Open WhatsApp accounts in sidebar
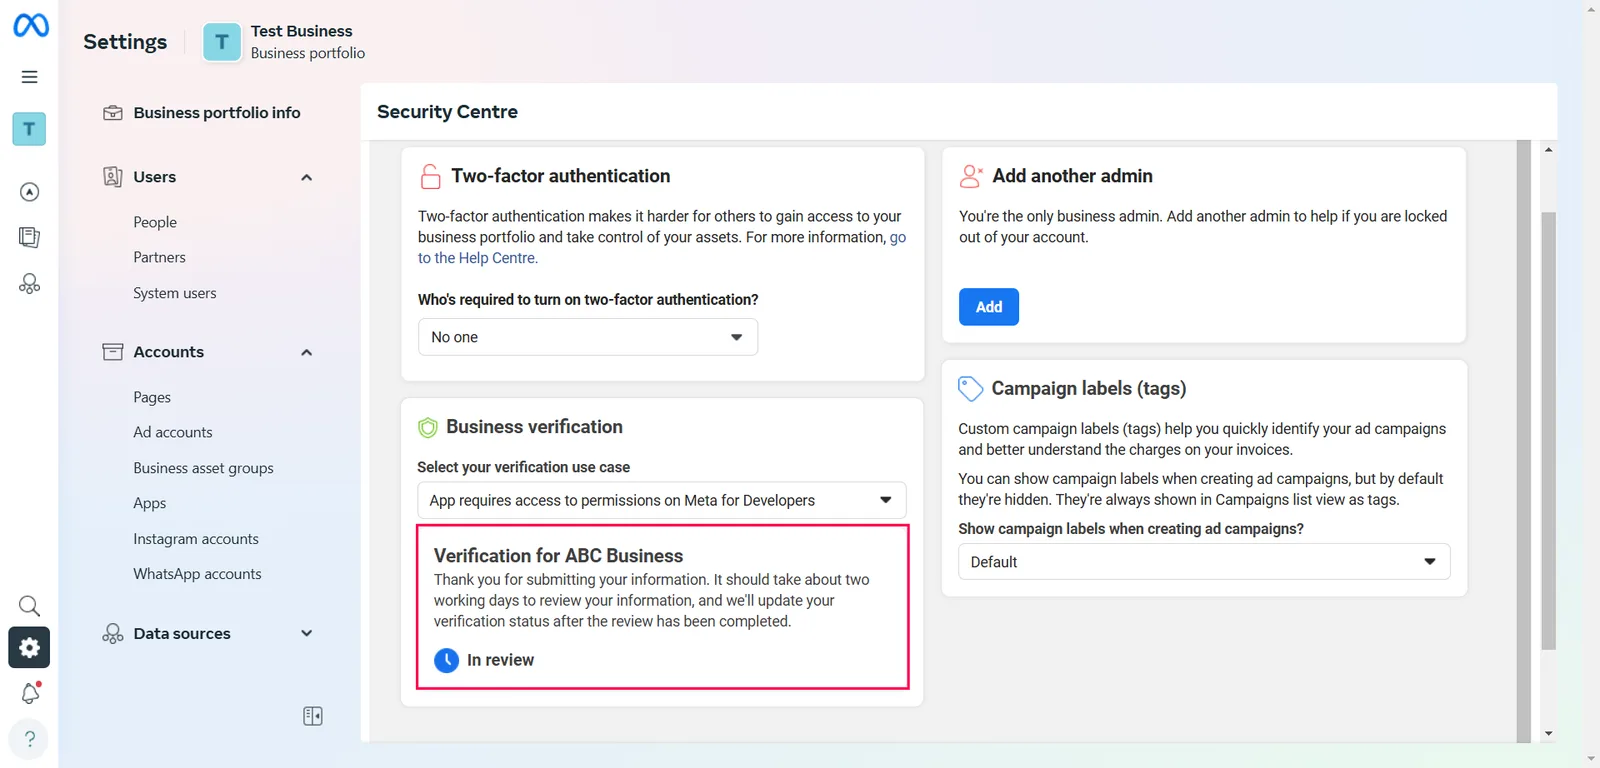 point(197,574)
